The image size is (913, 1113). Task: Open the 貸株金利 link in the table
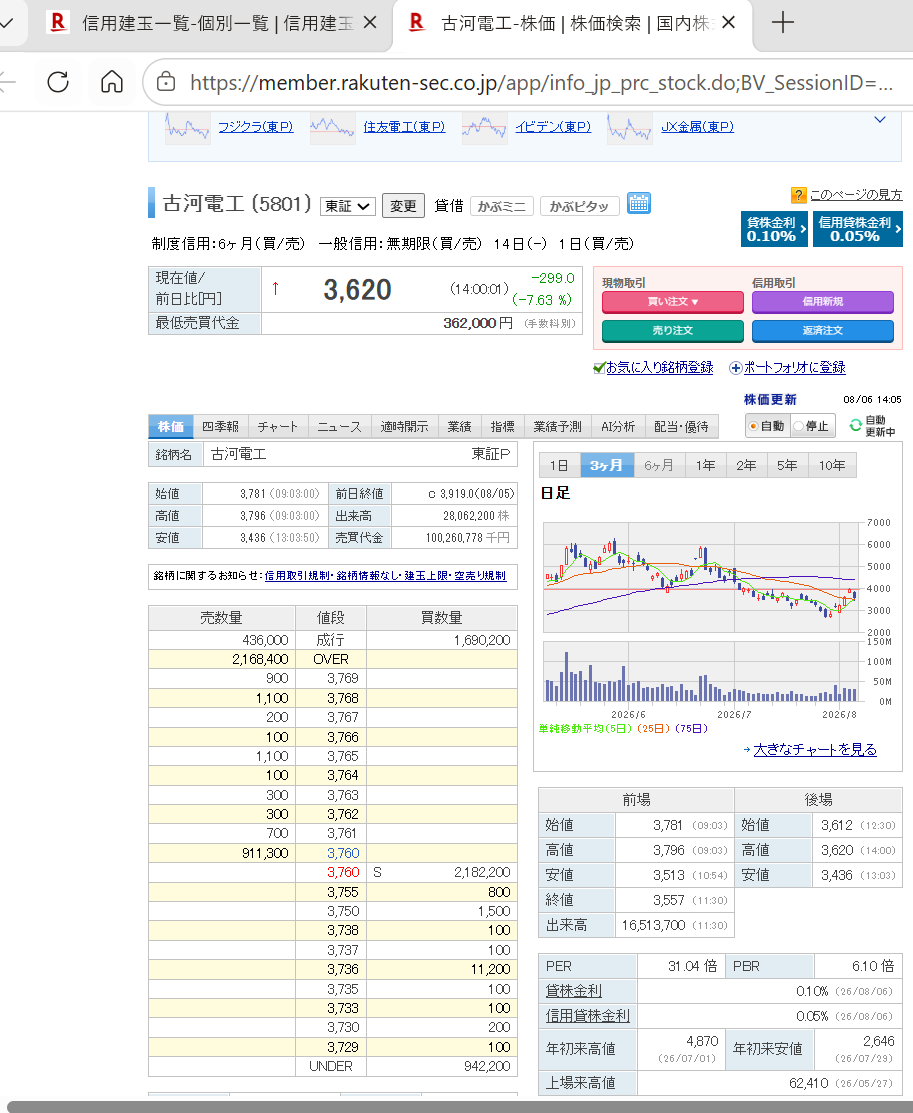pyautogui.click(x=574, y=991)
